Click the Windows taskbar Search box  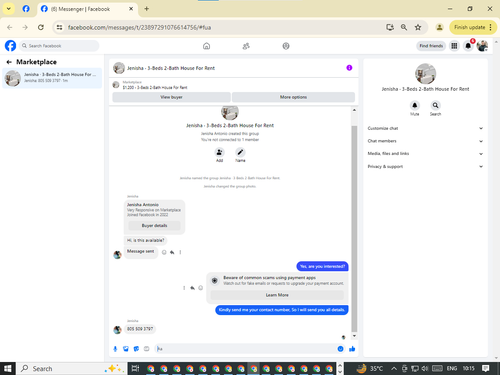[71, 368]
